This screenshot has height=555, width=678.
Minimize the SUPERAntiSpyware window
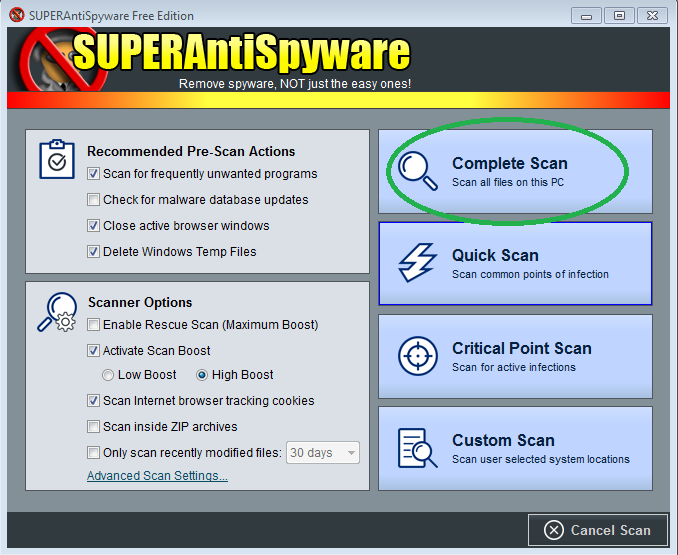tap(586, 16)
